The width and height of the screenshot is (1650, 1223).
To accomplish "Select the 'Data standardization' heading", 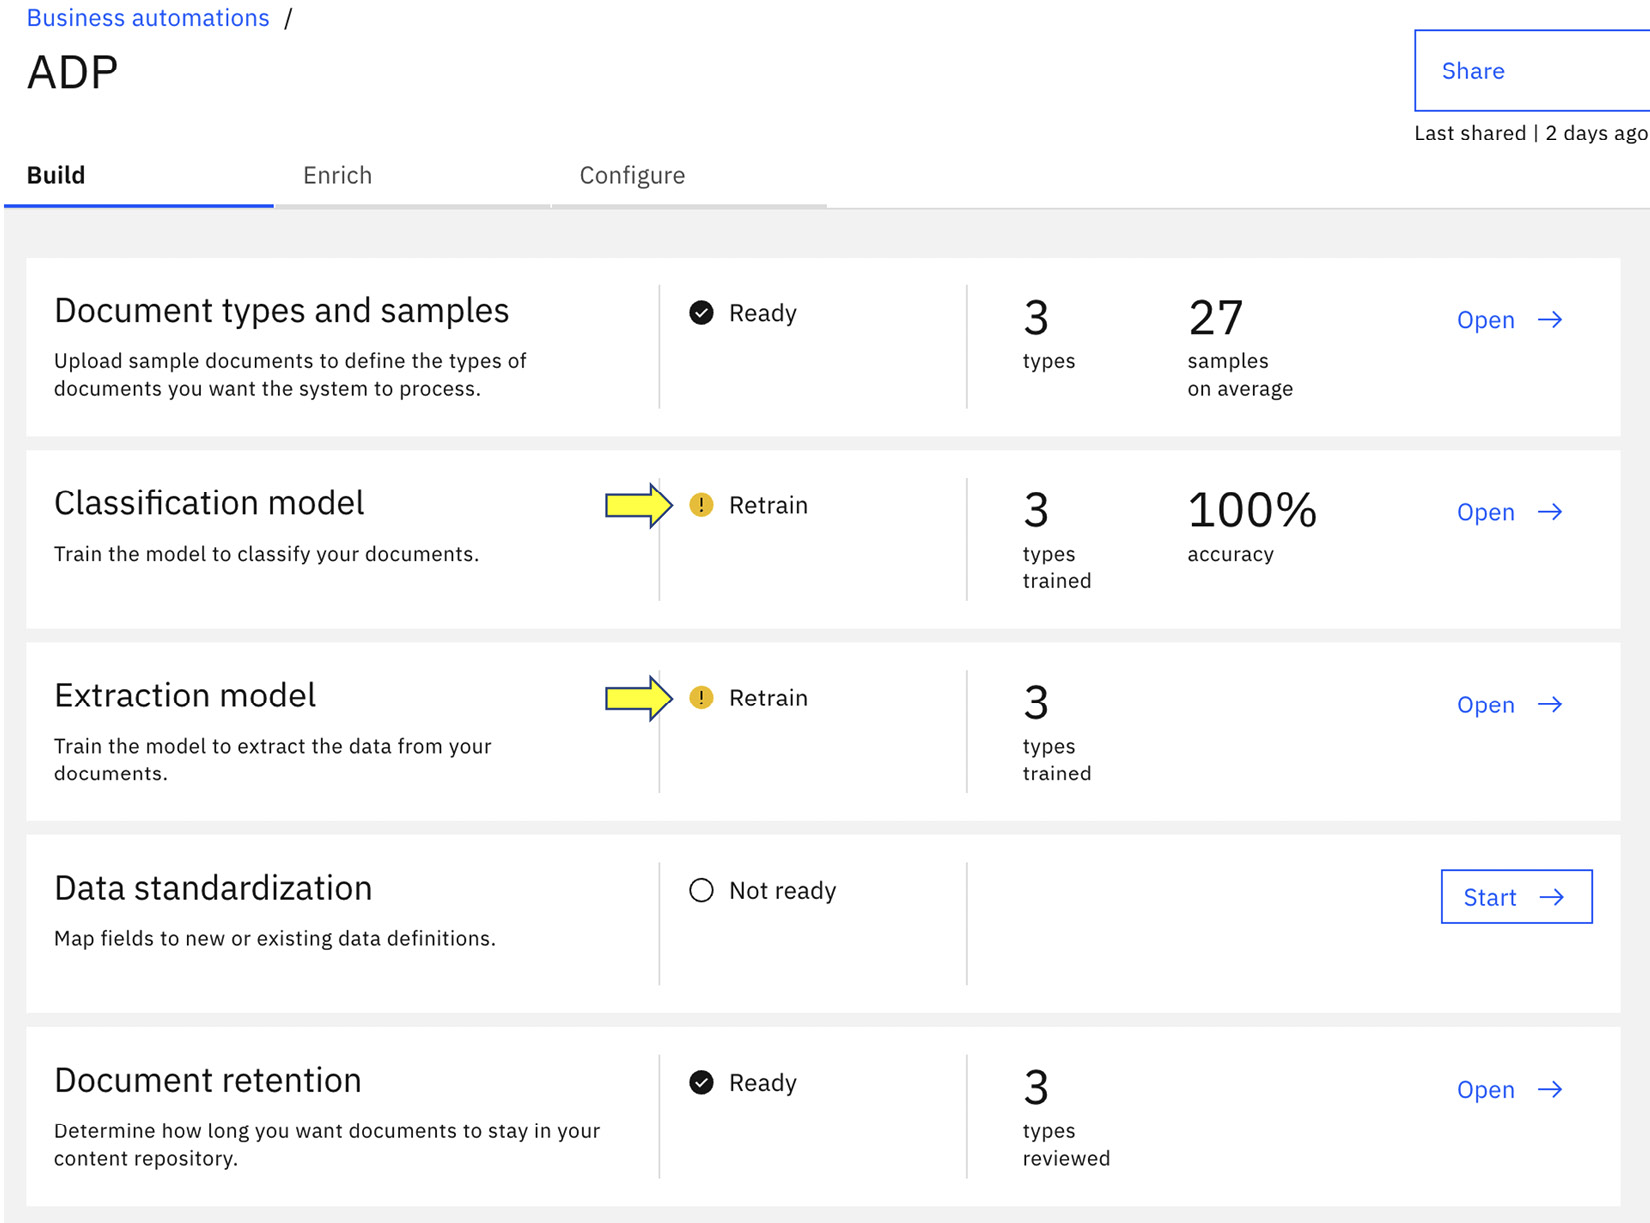I will [x=213, y=888].
